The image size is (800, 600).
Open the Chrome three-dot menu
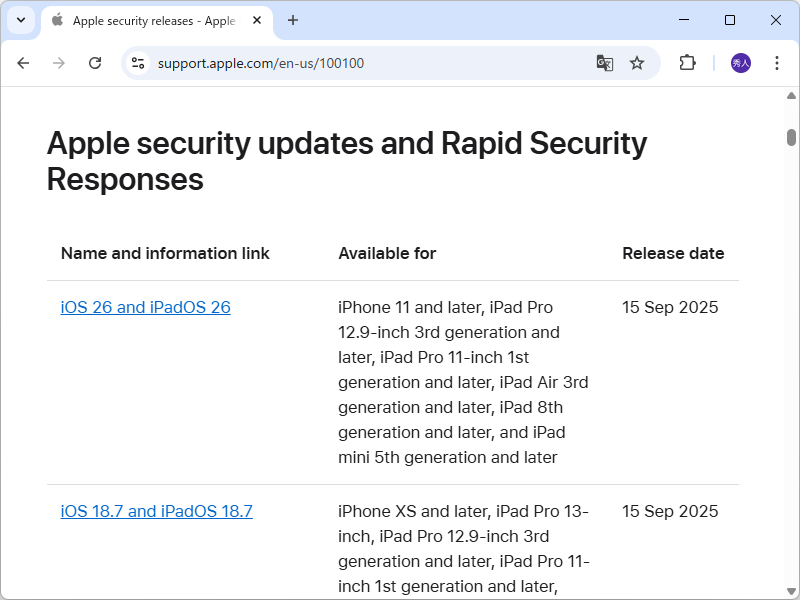[777, 62]
